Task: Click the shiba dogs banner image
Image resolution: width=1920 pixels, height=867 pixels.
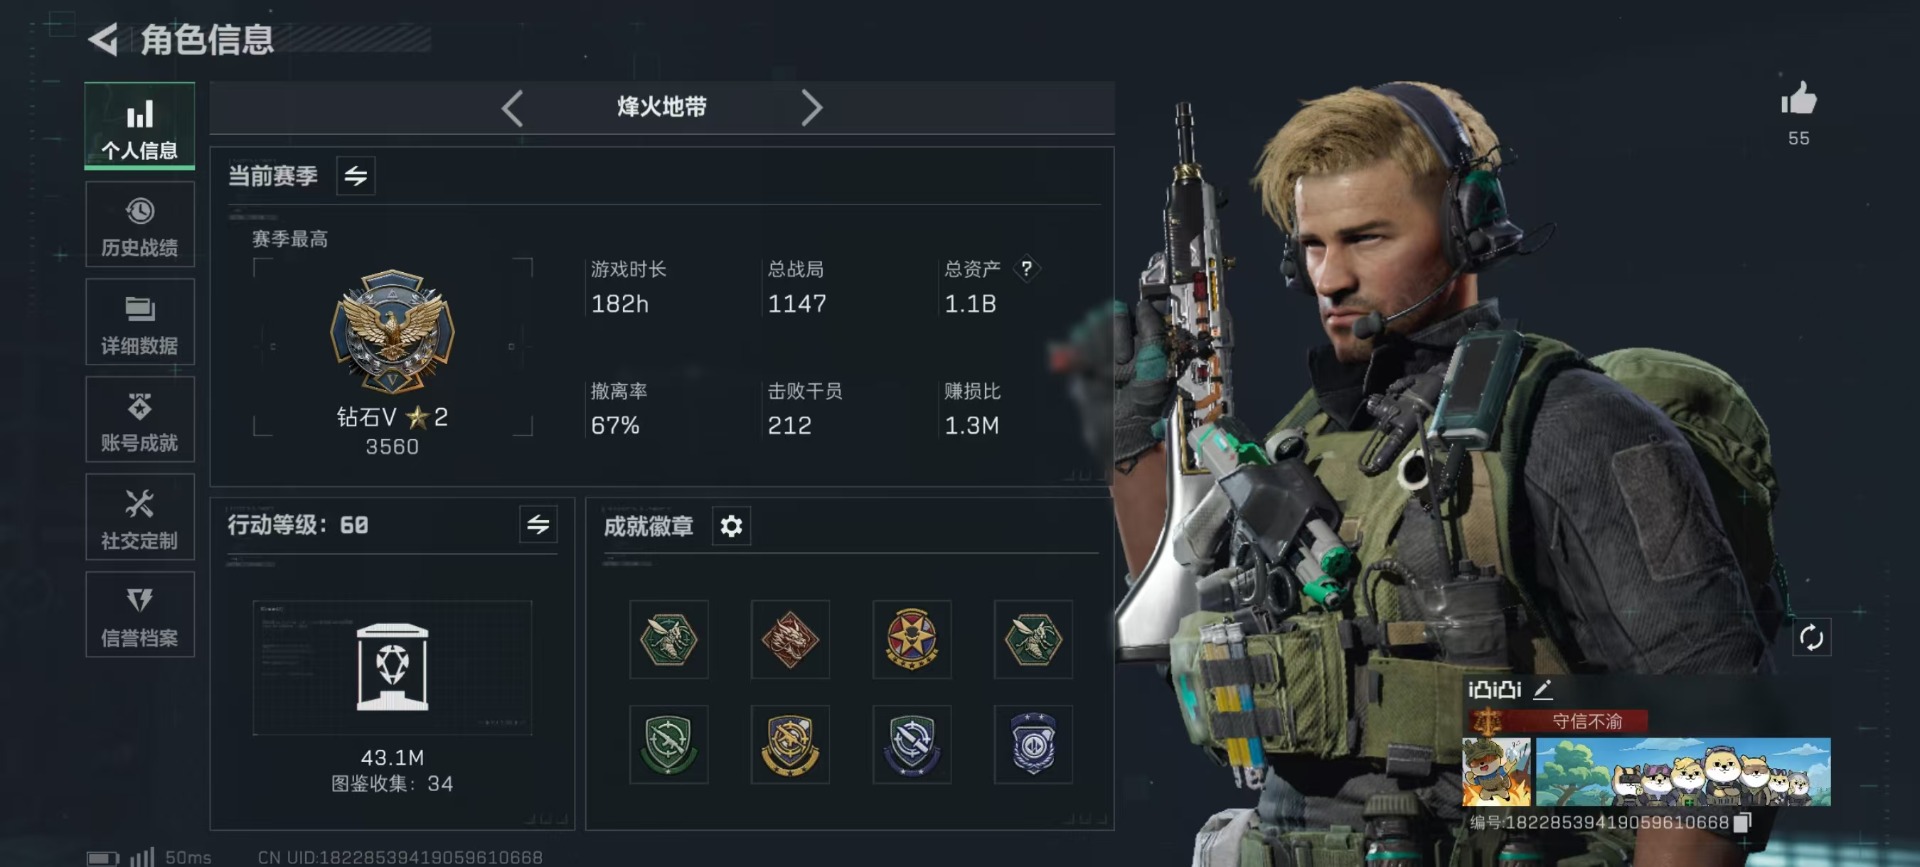Action: pyautogui.click(x=1683, y=772)
